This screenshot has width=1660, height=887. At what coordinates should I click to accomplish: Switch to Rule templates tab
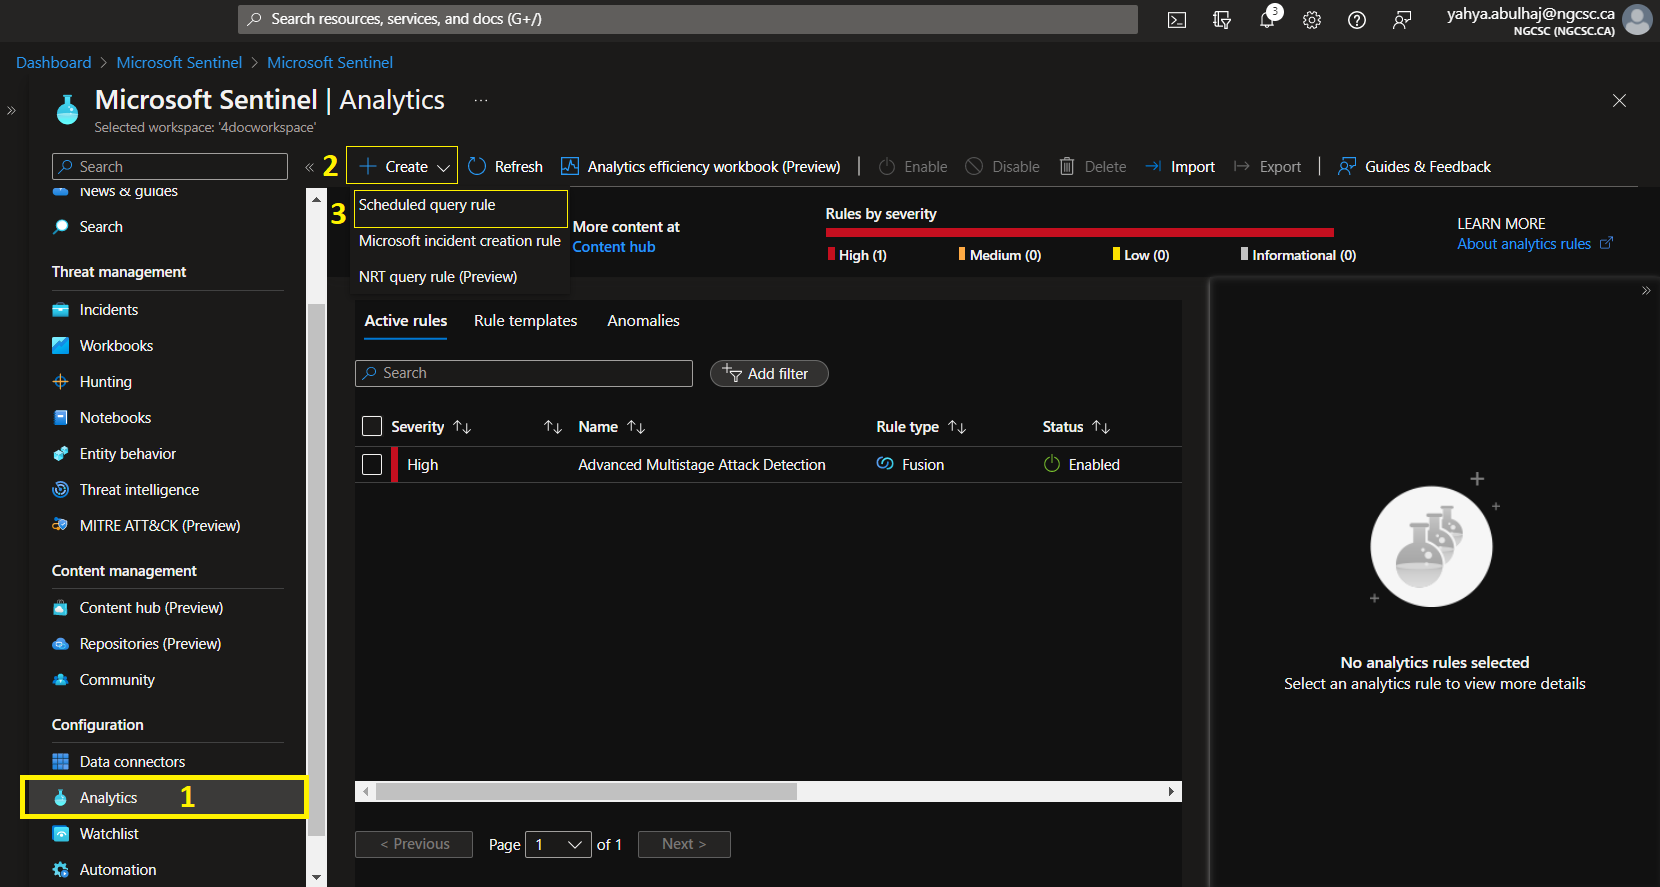click(x=526, y=321)
